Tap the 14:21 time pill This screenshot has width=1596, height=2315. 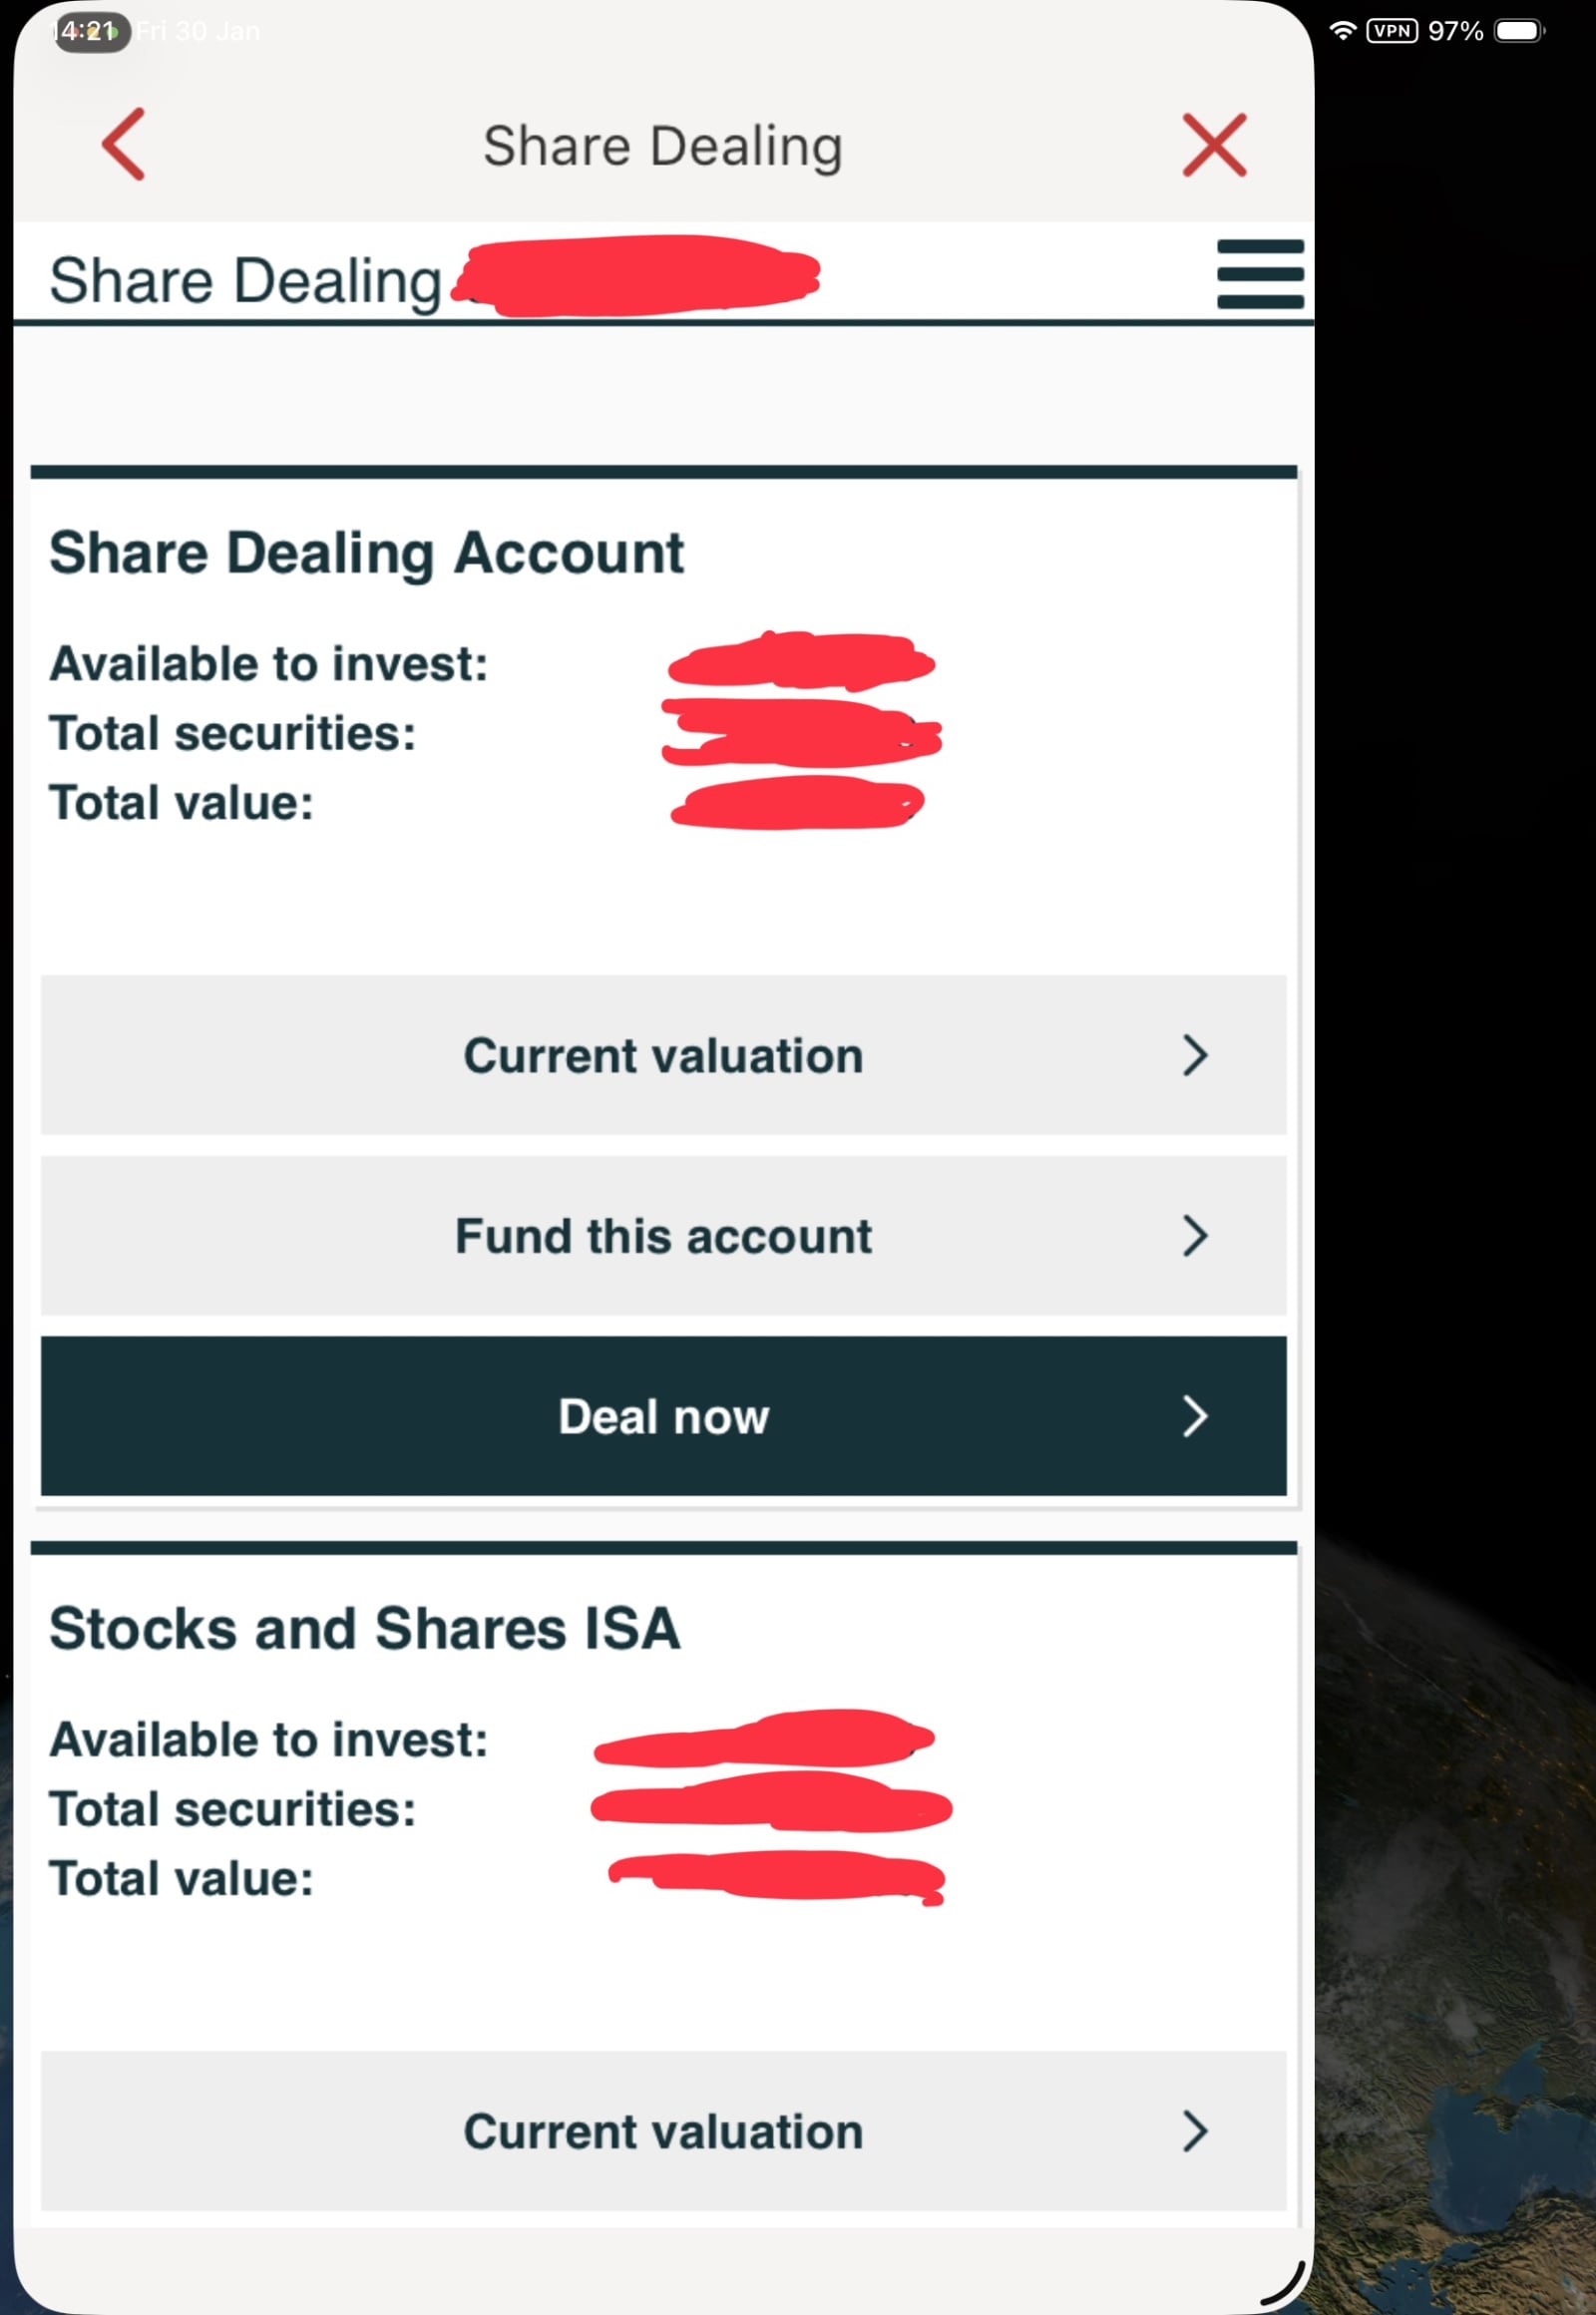pos(90,32)
